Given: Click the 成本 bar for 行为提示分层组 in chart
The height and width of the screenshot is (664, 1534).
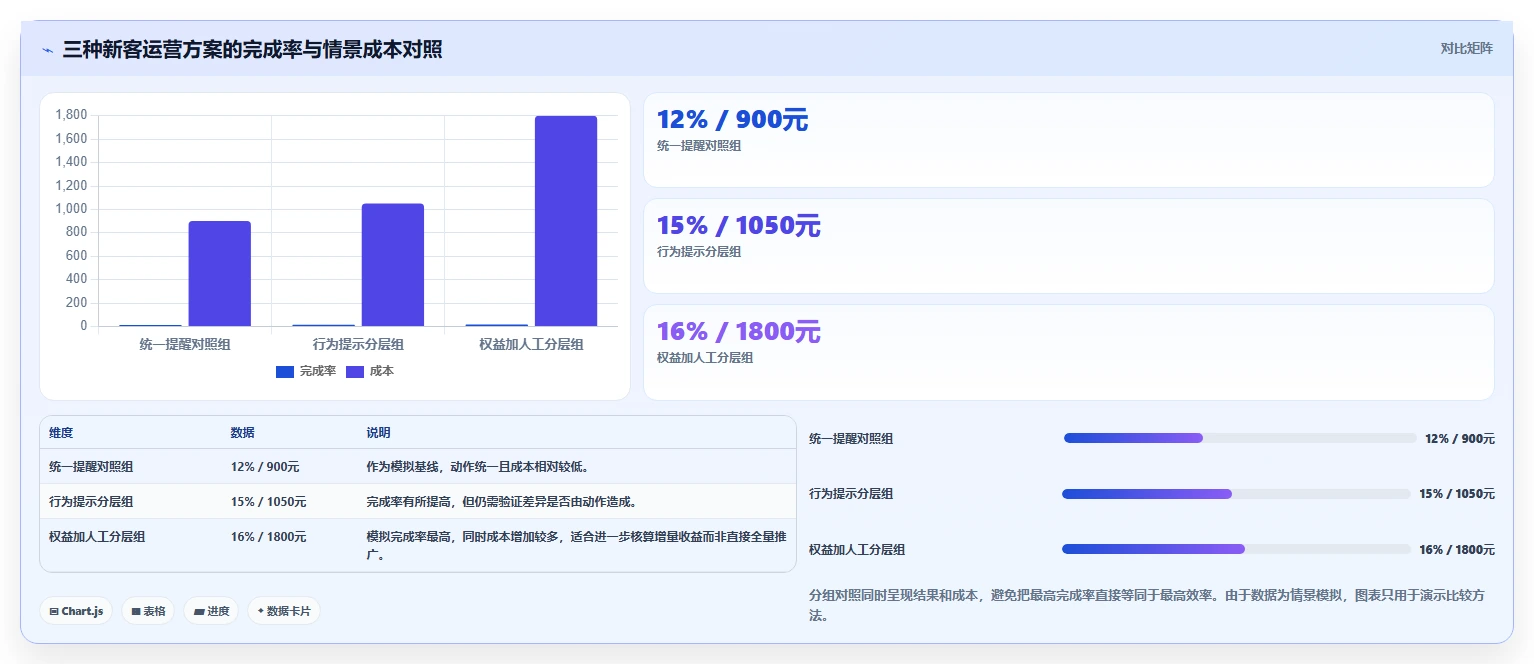Looking at the screenshot, I should pyautogui.click(x=393, y=265).
